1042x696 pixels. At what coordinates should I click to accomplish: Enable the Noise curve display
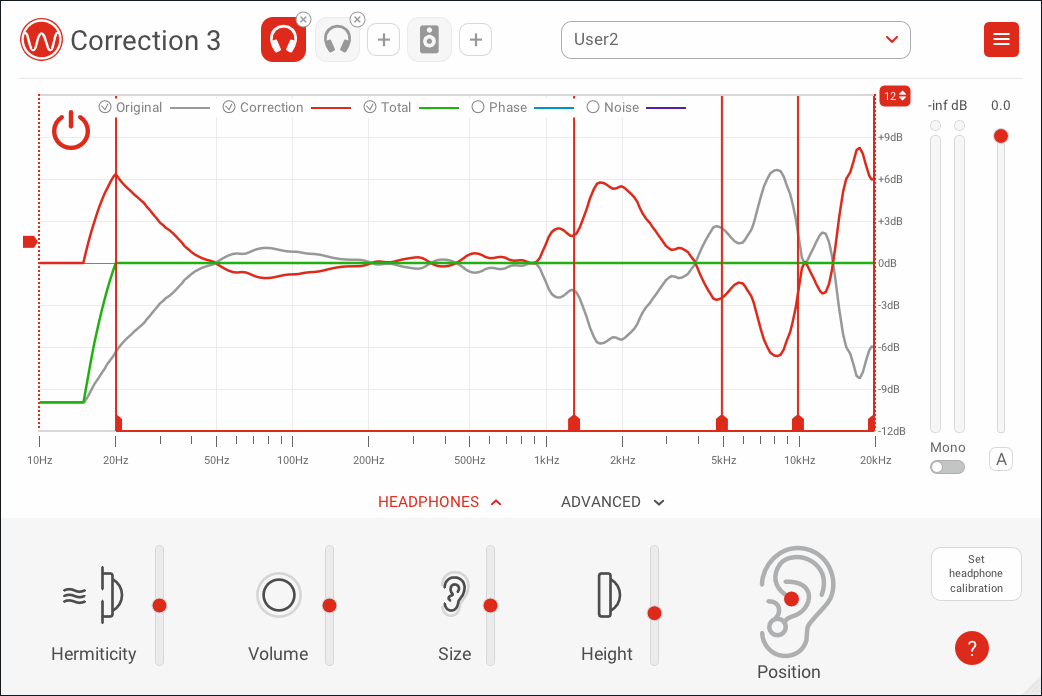[x=593, y=107]
